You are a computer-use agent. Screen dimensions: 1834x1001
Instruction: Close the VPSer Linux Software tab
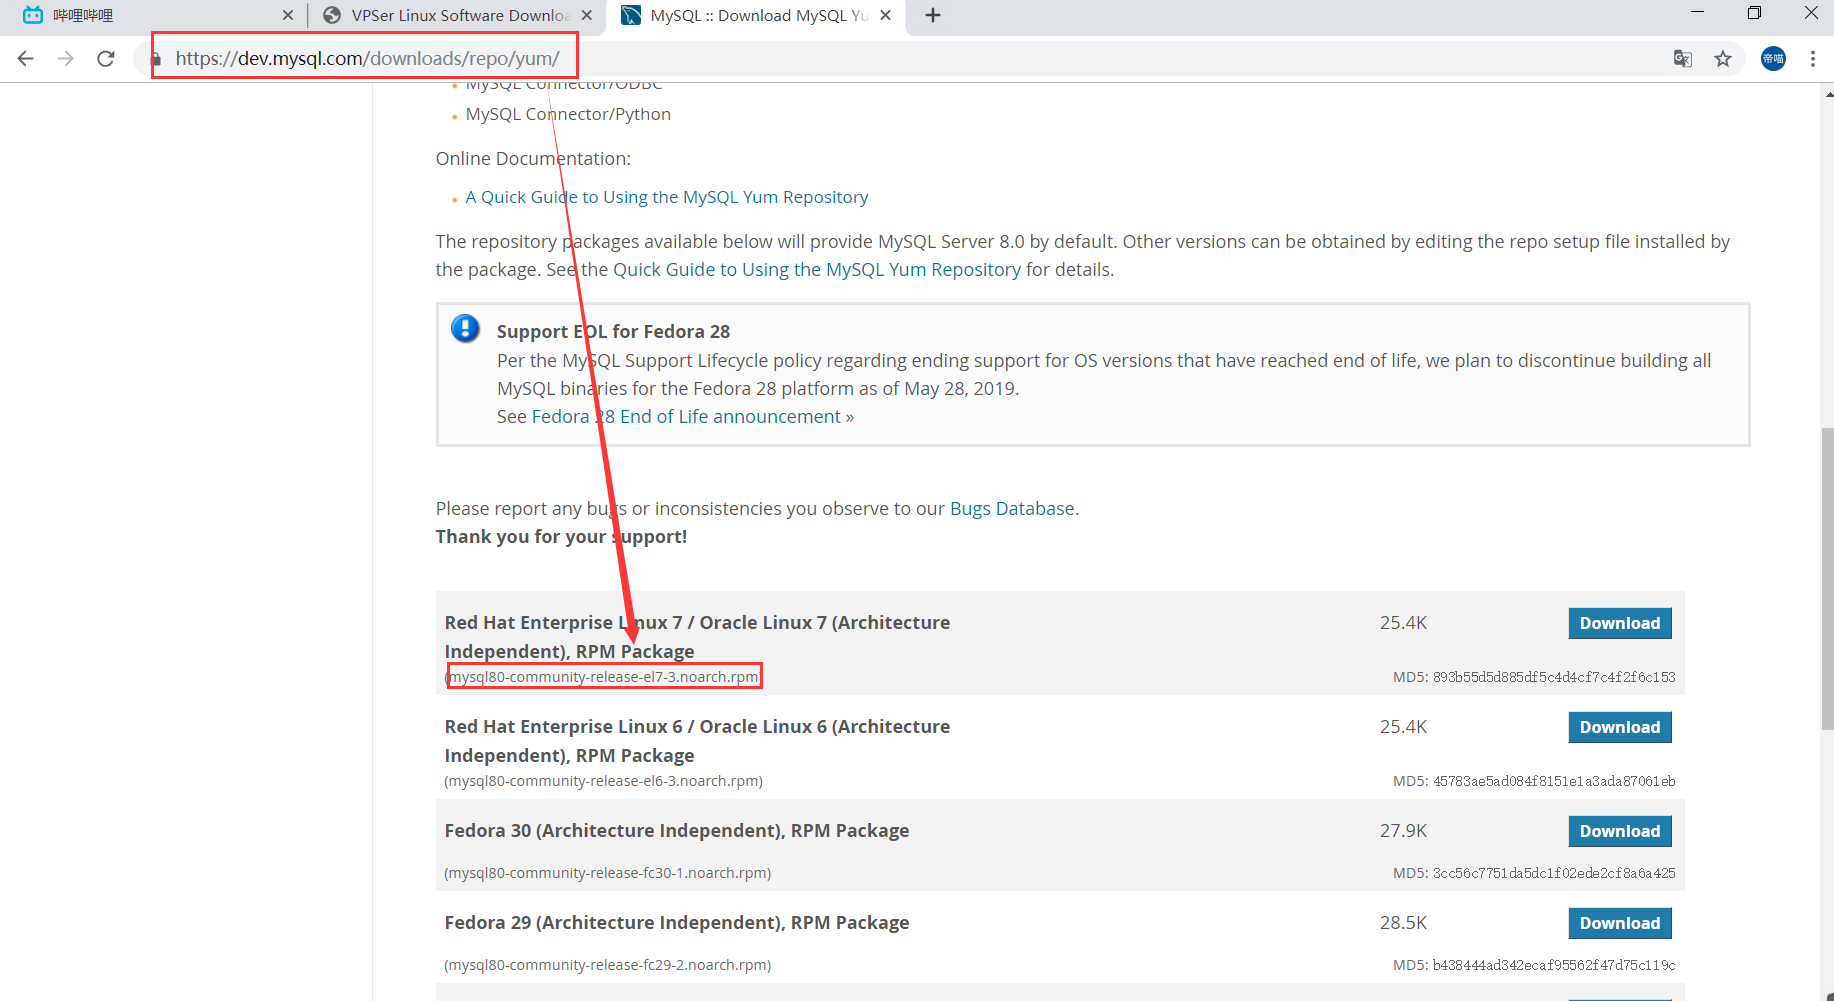587,15
